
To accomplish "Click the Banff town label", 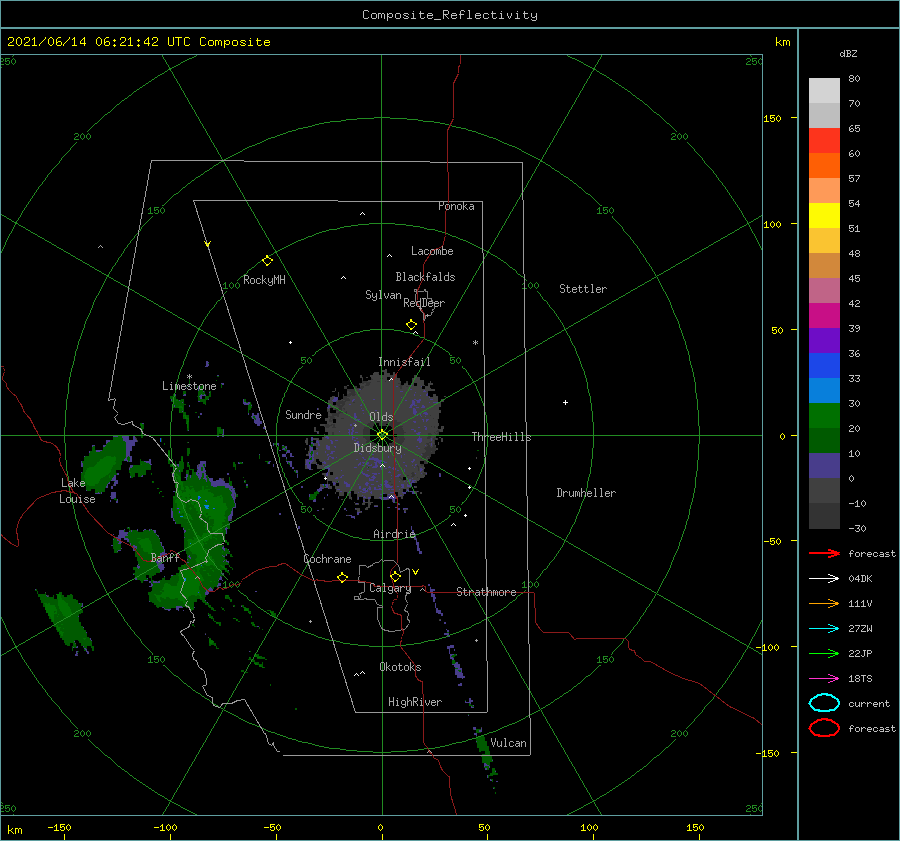I will 165,557.
